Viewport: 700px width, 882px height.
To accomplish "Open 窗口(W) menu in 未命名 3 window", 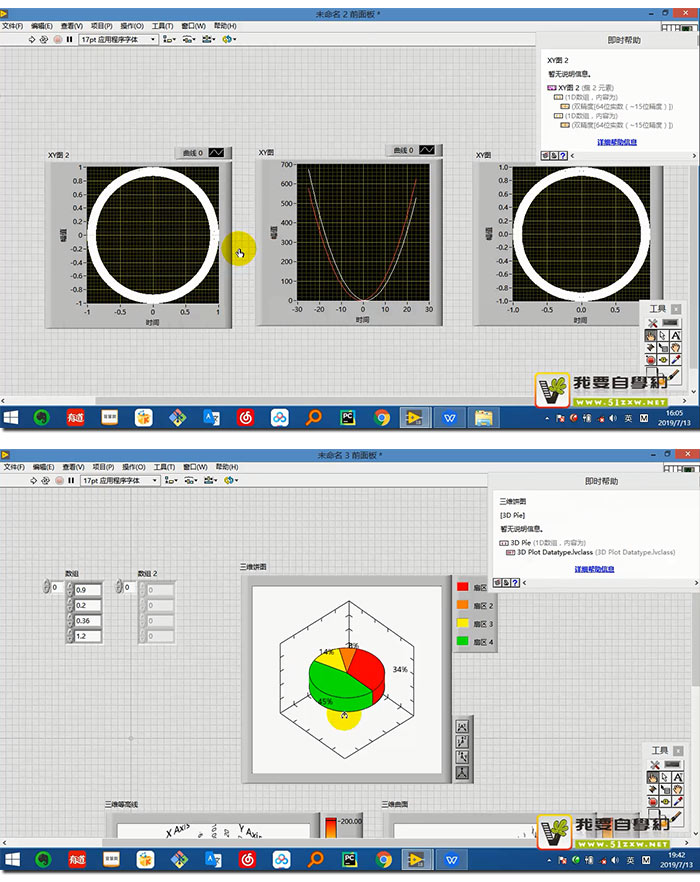I will point(195,467).
